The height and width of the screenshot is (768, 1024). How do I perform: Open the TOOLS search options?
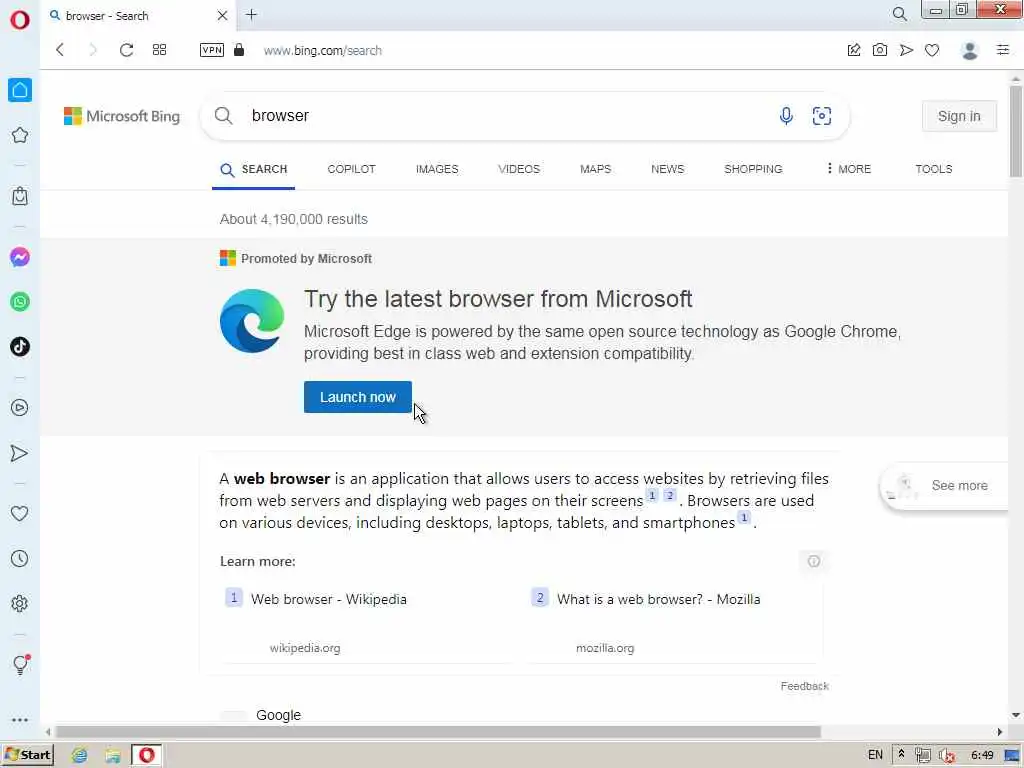pos(934,169)
